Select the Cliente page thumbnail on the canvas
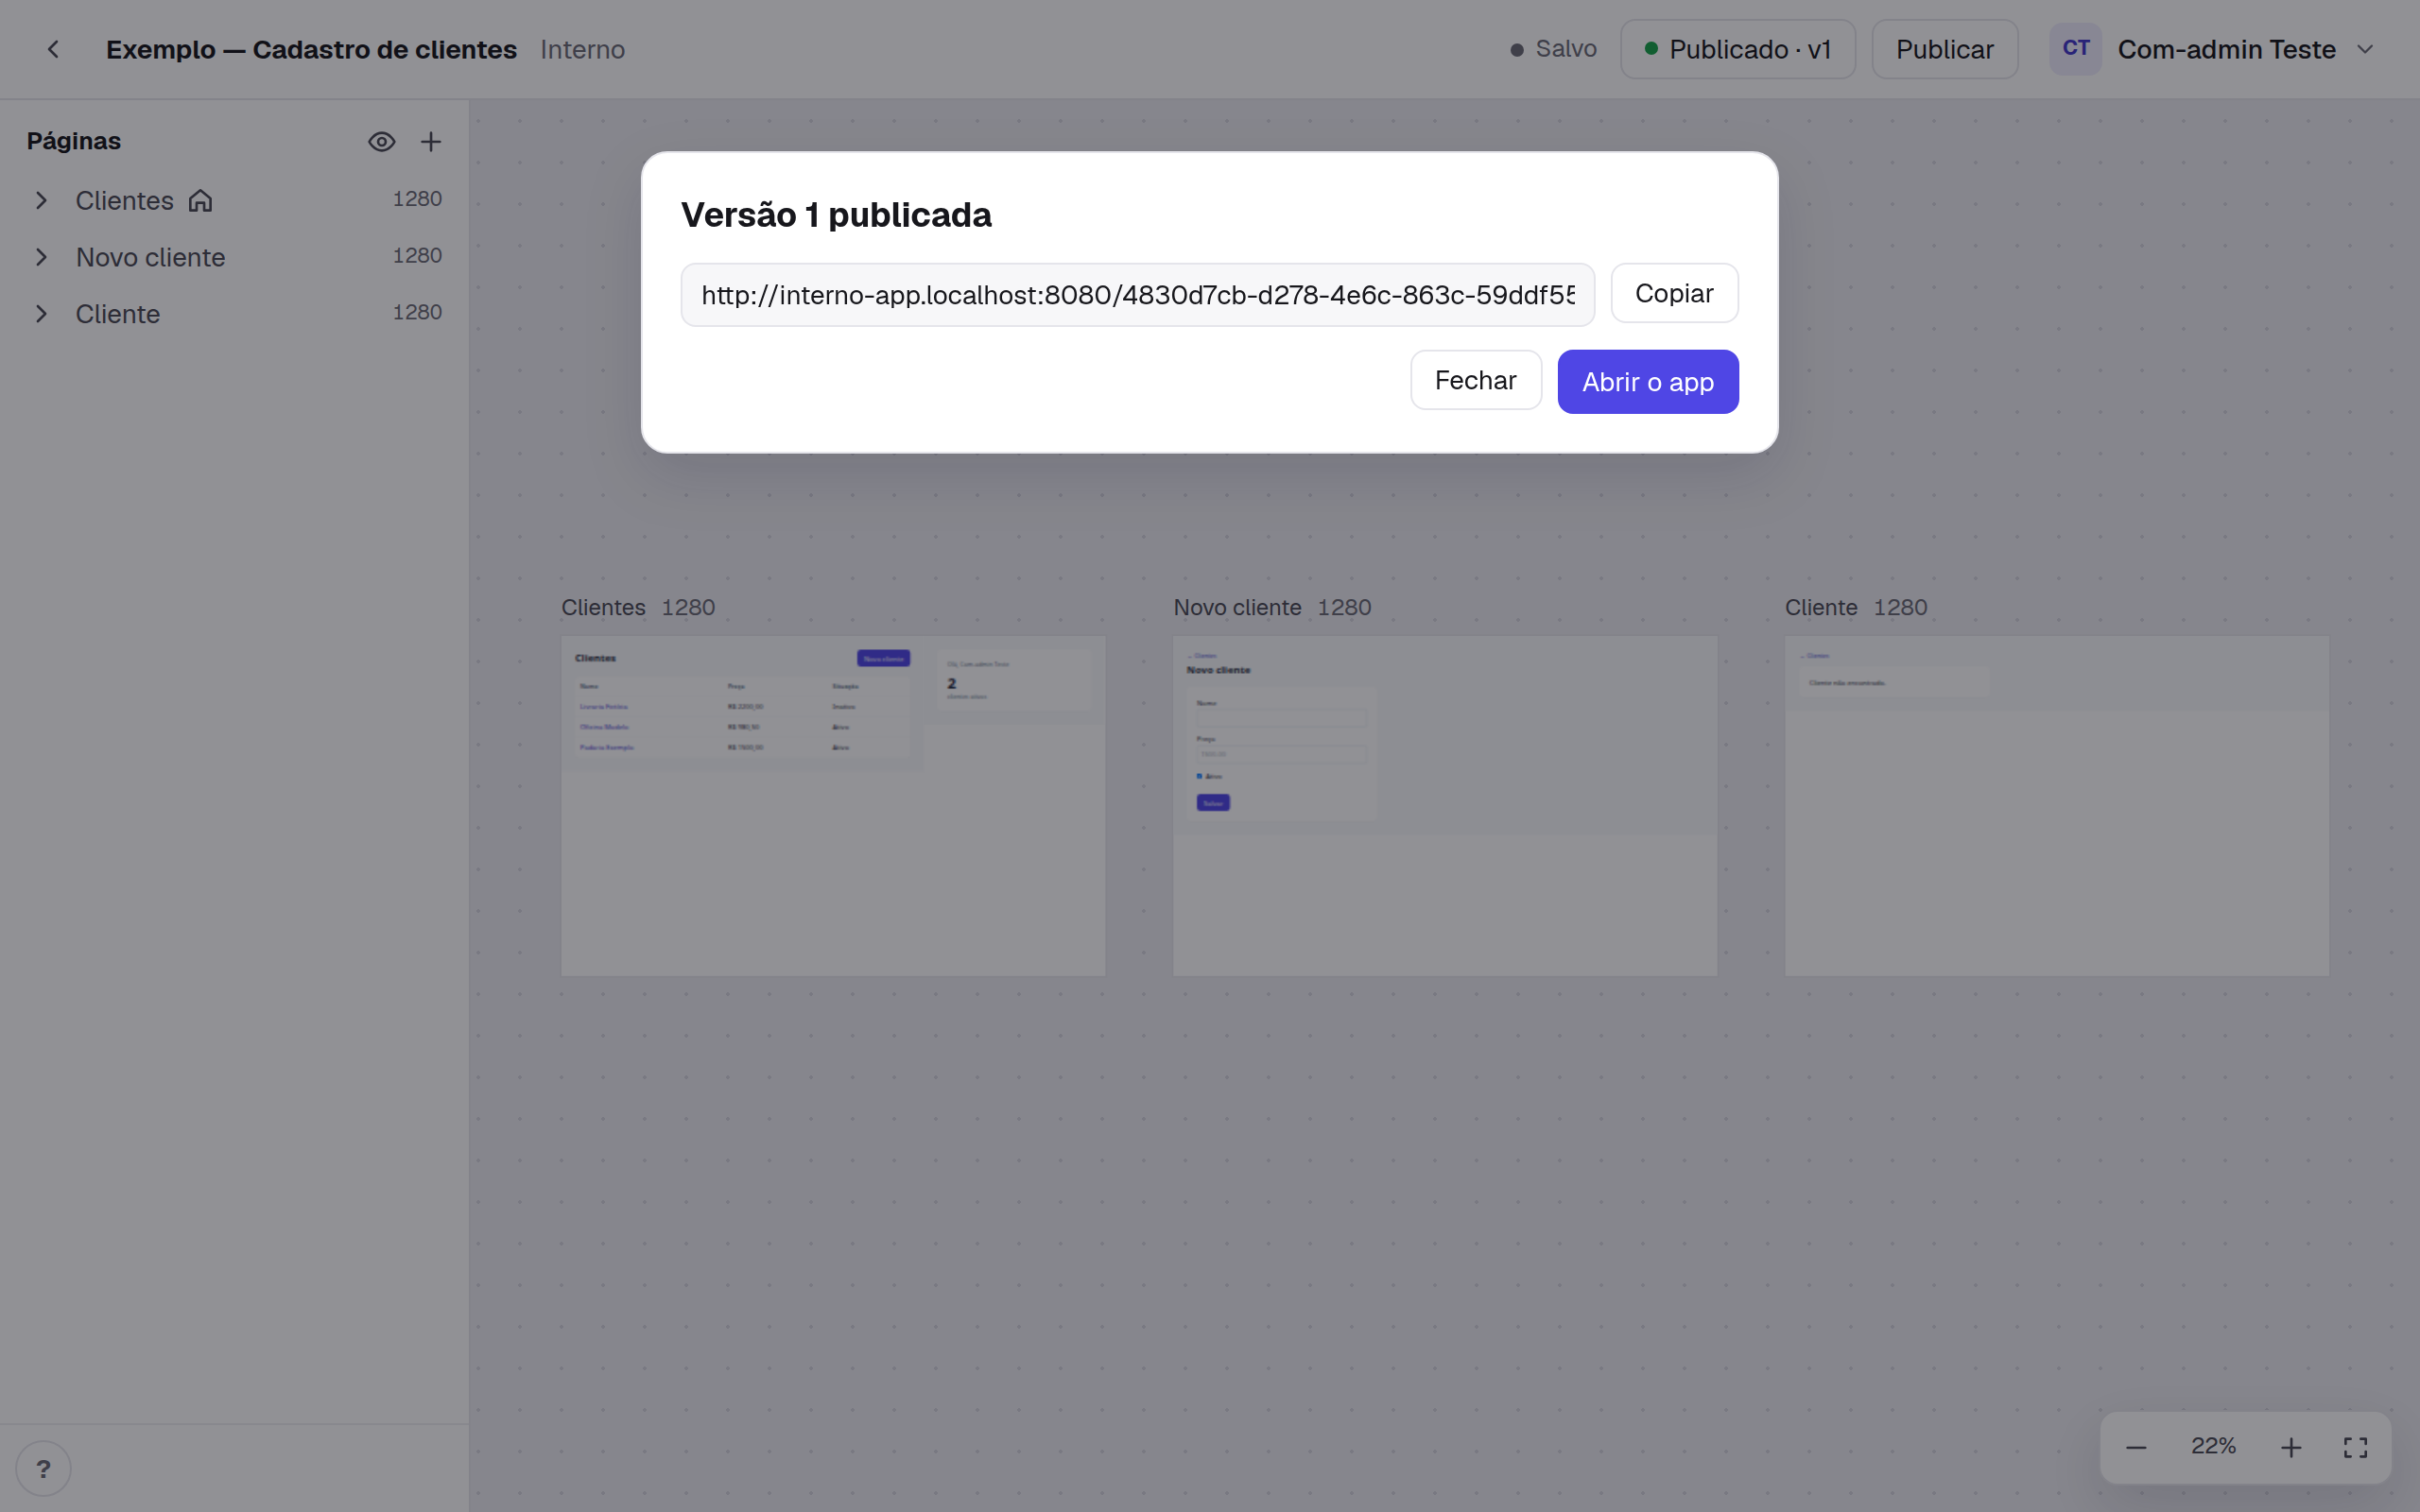The width and height of the screenshot is (2420, 1512). (2057, 806)
